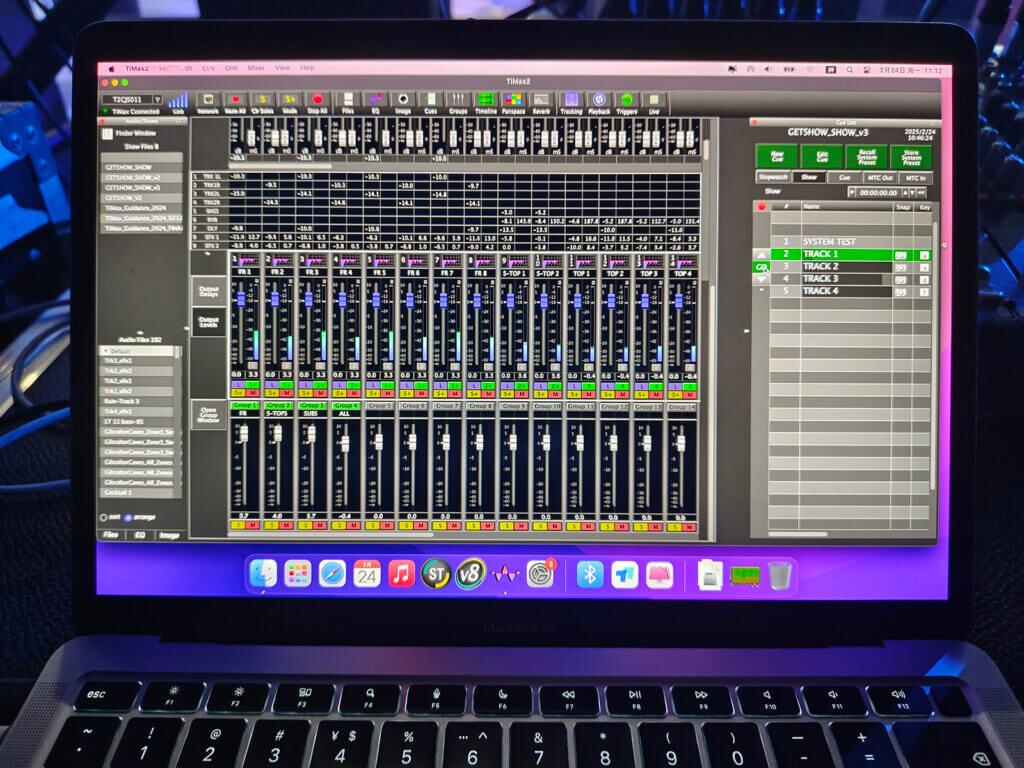Mute the Group 4 ALL strip

[355, 526]
